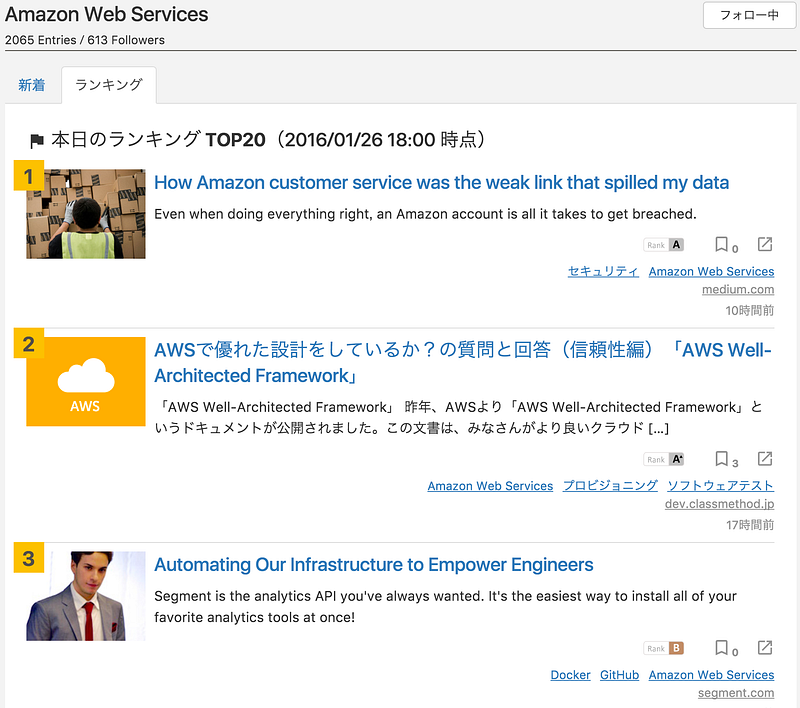
Task: Open segment.com entry external link icon
Action: point(765,648)
